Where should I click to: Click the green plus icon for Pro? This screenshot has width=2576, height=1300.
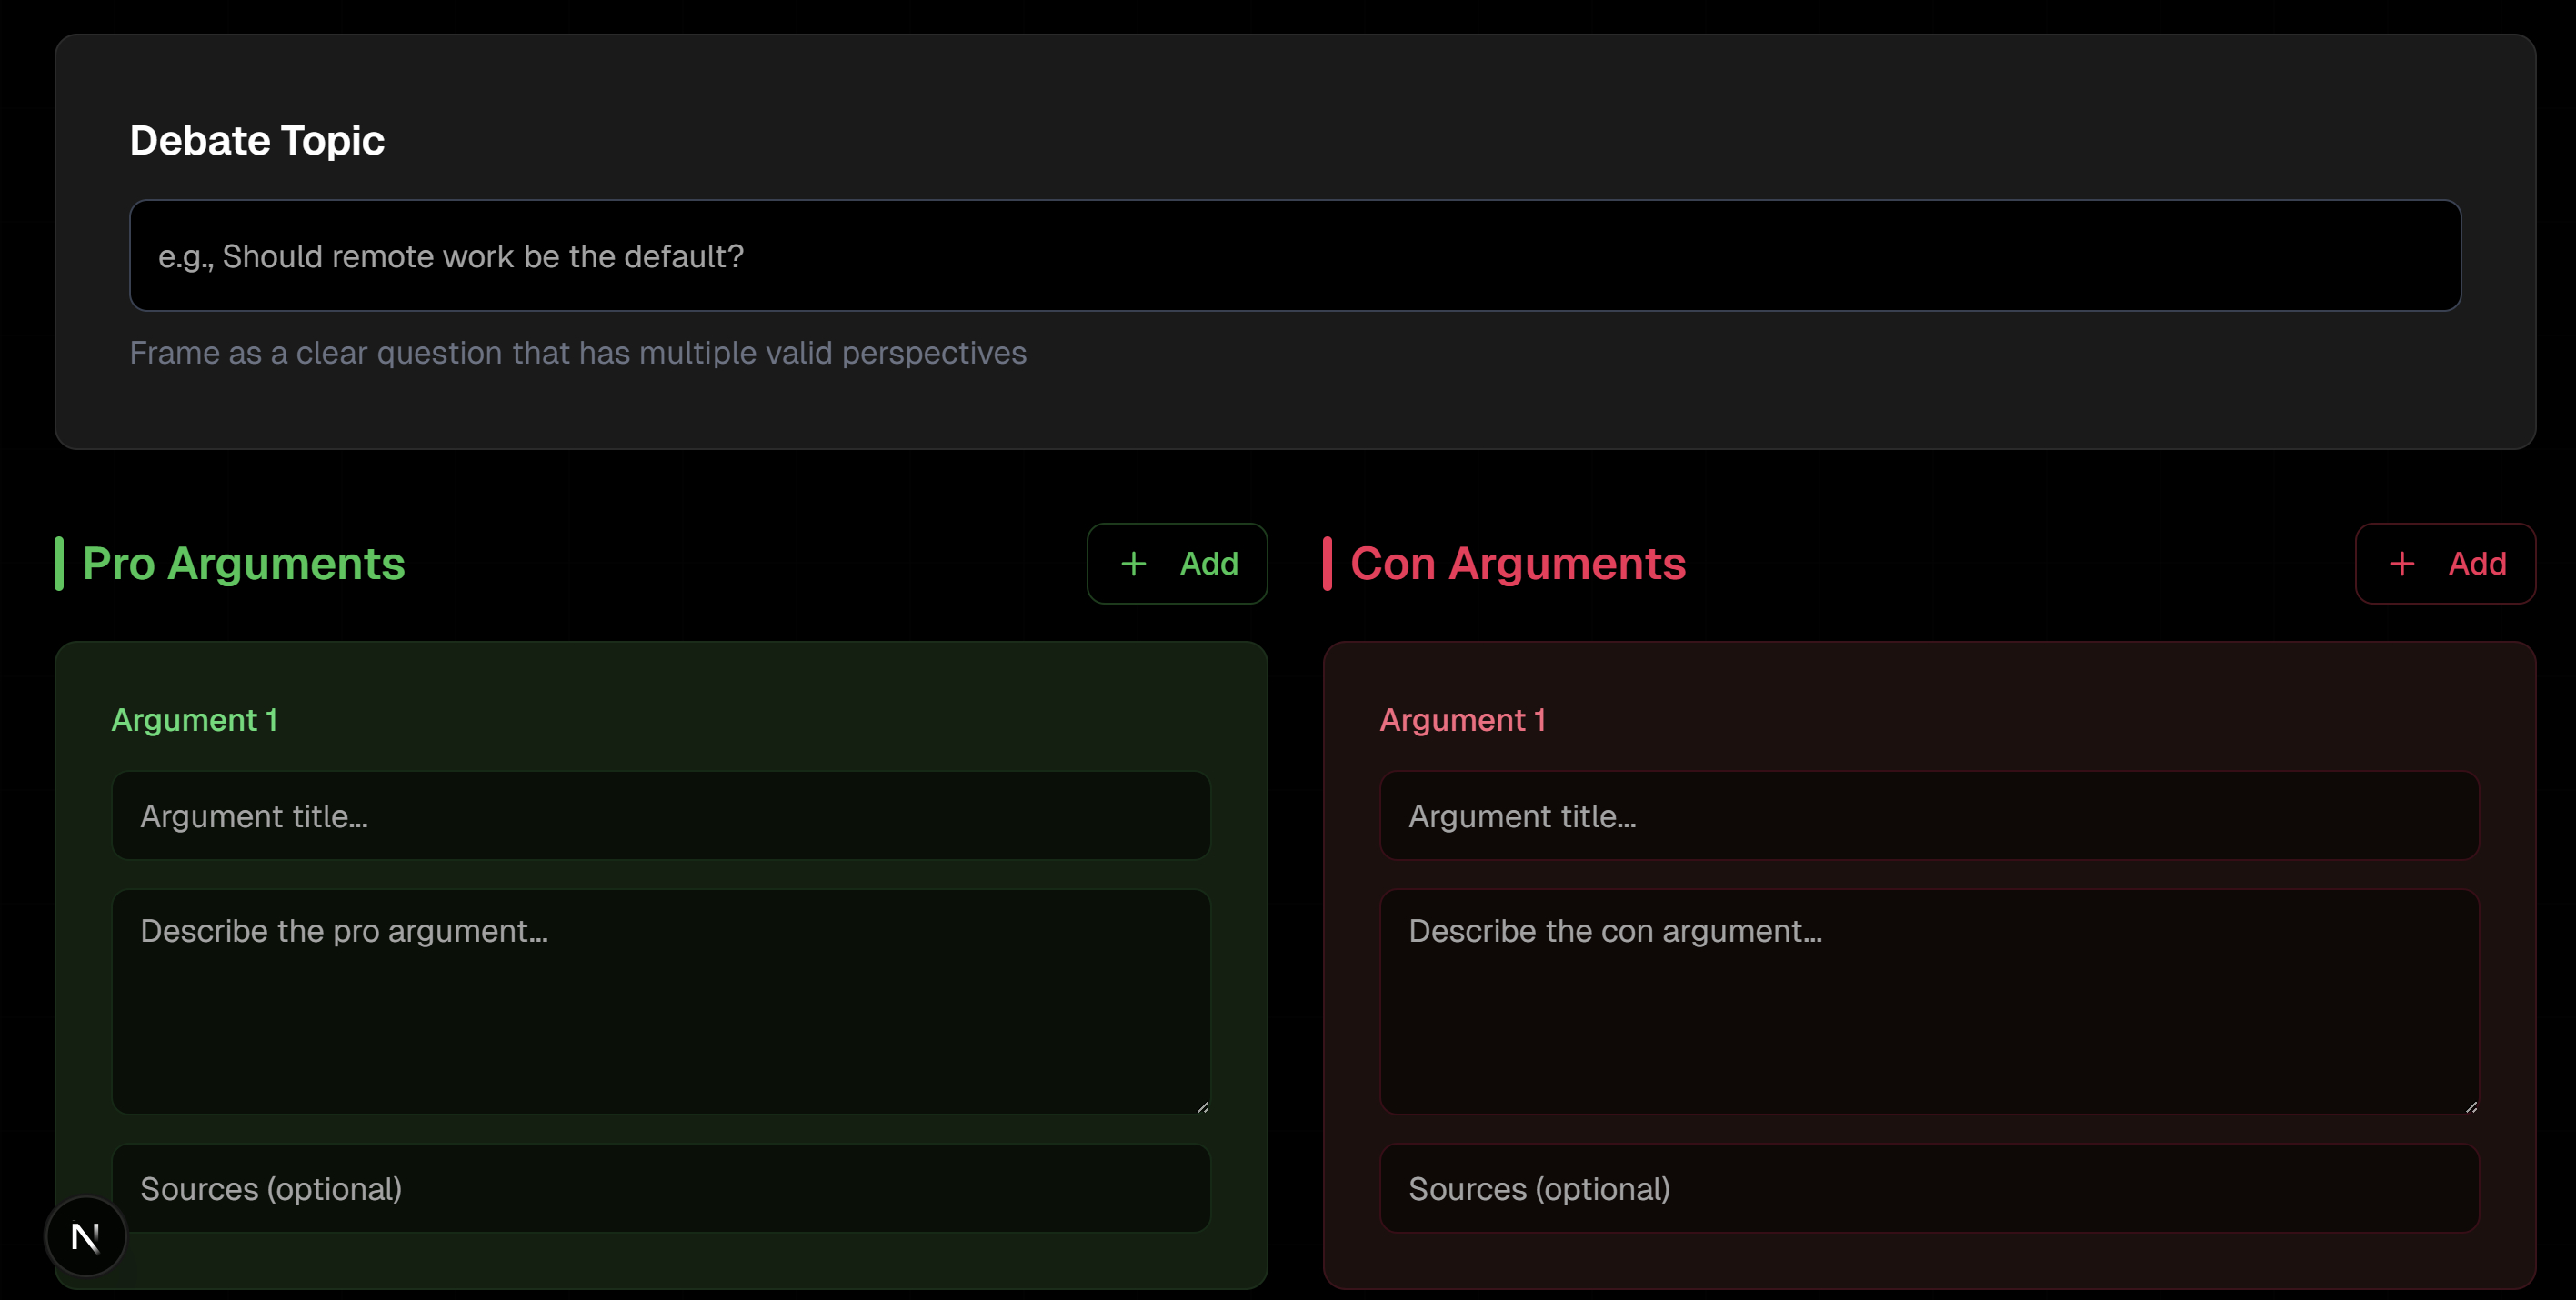pos(1133,564)
